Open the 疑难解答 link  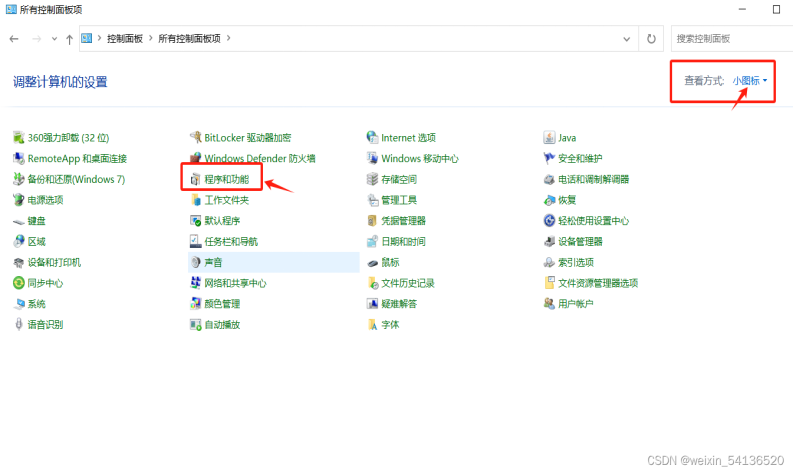[x=399, y=304]
